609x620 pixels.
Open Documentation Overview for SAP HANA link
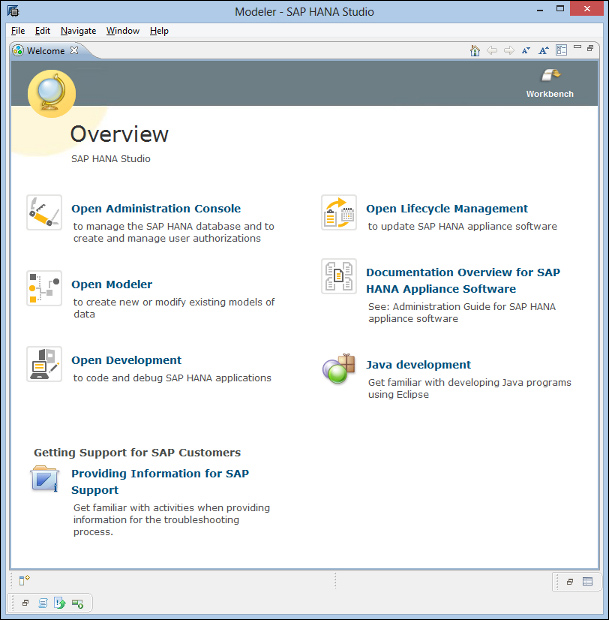[463, 280]
